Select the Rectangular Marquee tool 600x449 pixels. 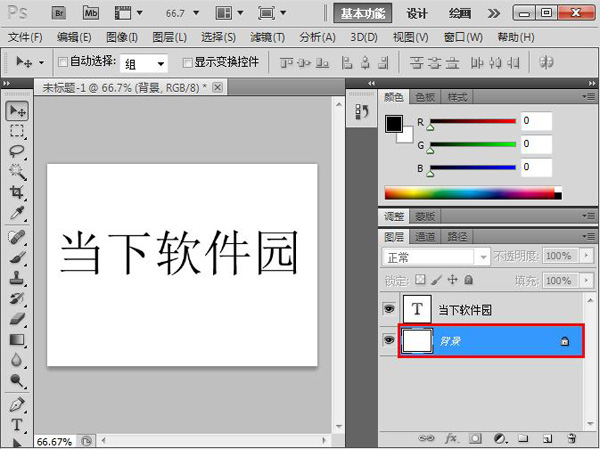(17, 131)
